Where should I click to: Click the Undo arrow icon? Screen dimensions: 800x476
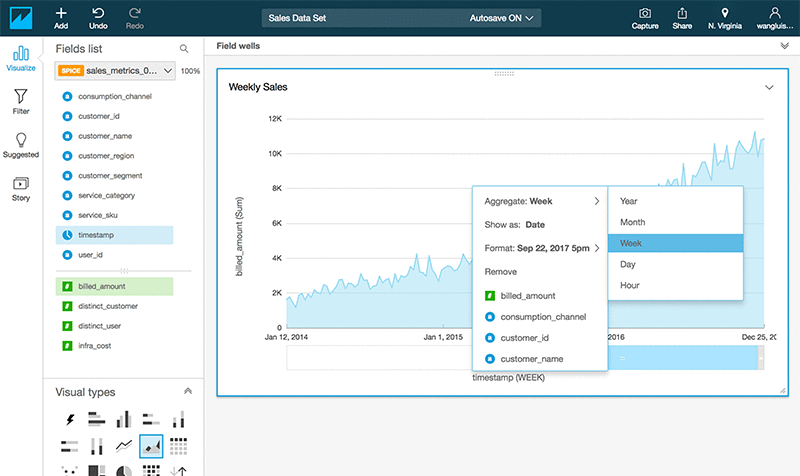(98, 13)
